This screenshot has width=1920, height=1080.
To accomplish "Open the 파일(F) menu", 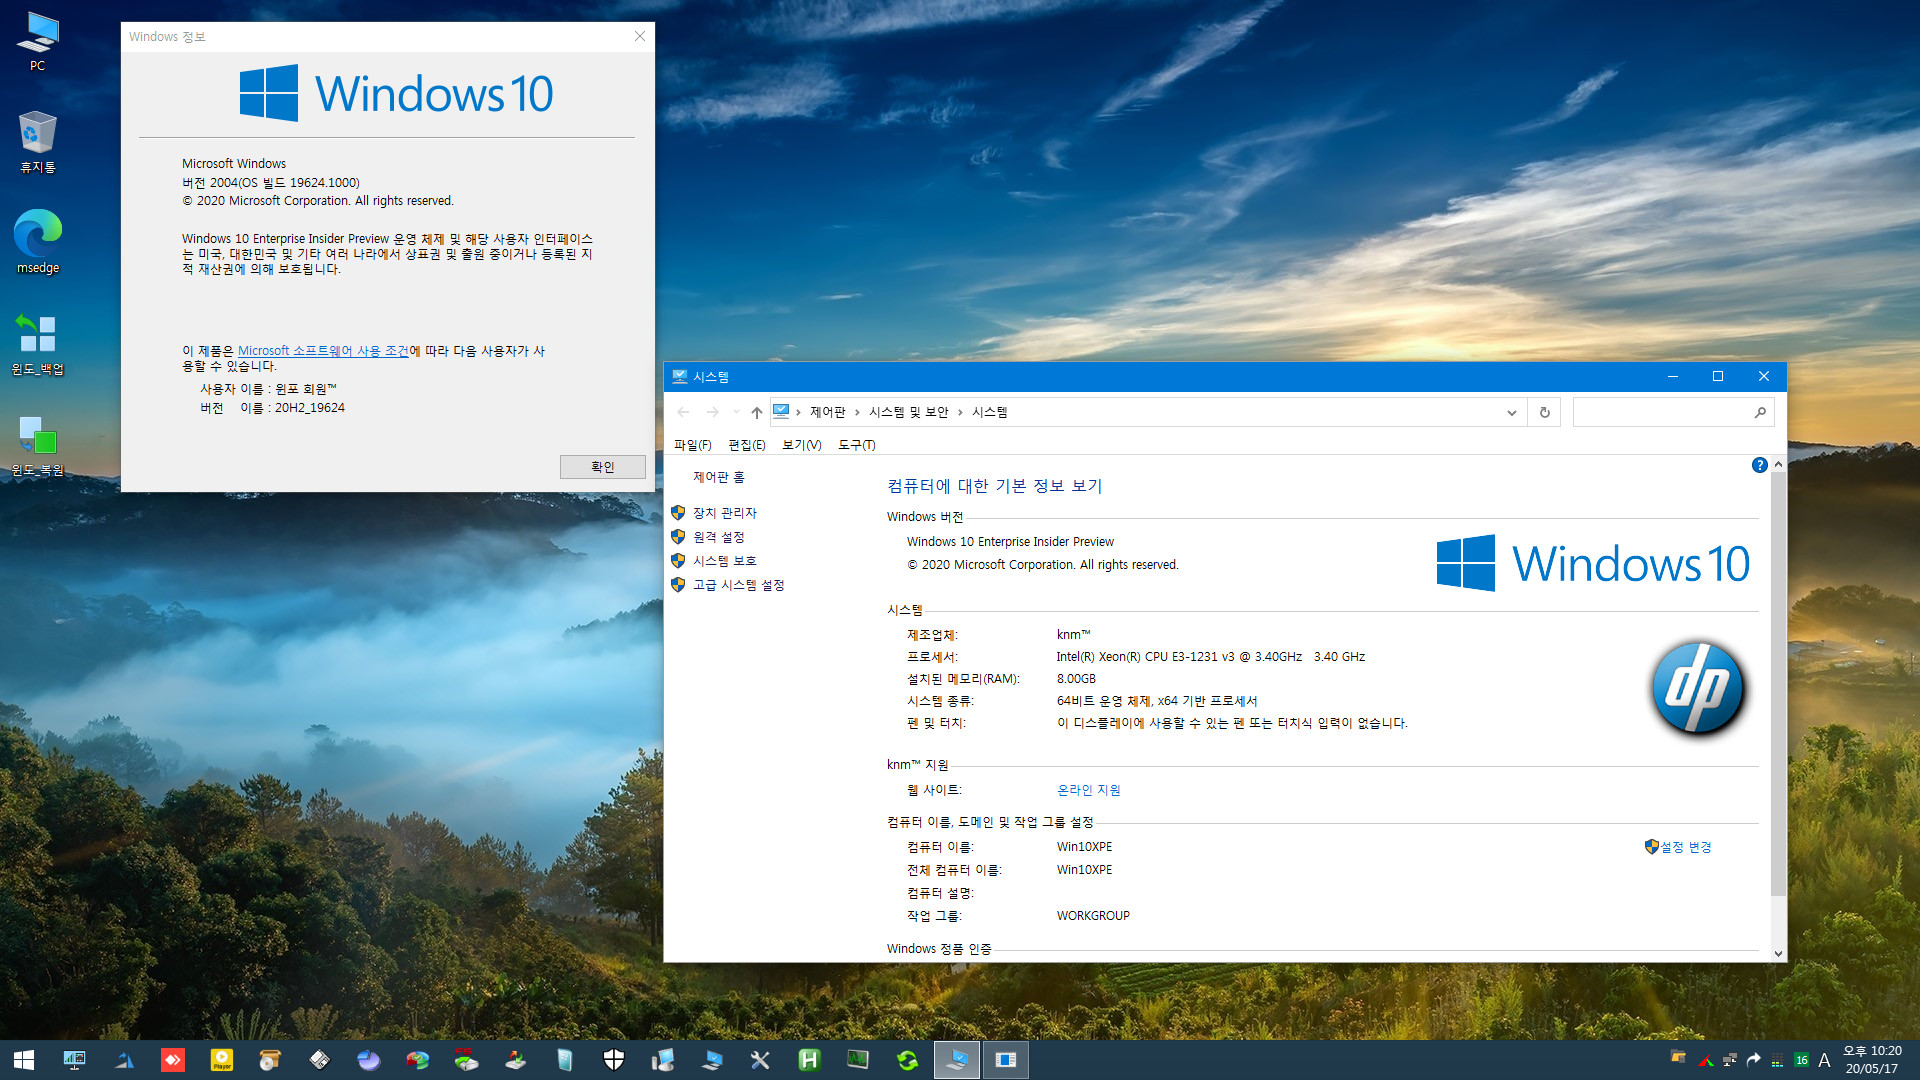I will 692,445.
